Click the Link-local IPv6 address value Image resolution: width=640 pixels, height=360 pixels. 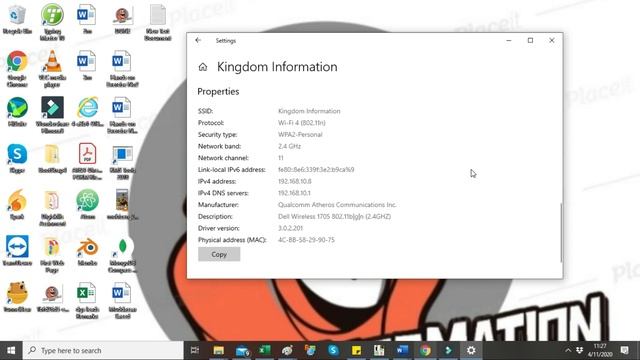click(316, 169)
